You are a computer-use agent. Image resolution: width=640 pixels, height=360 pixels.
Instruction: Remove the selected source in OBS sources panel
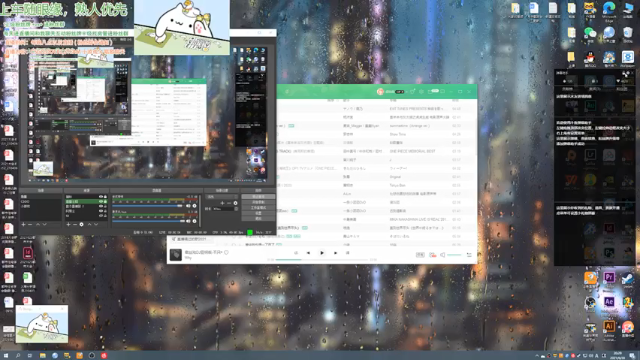click(x=75, y=224)
